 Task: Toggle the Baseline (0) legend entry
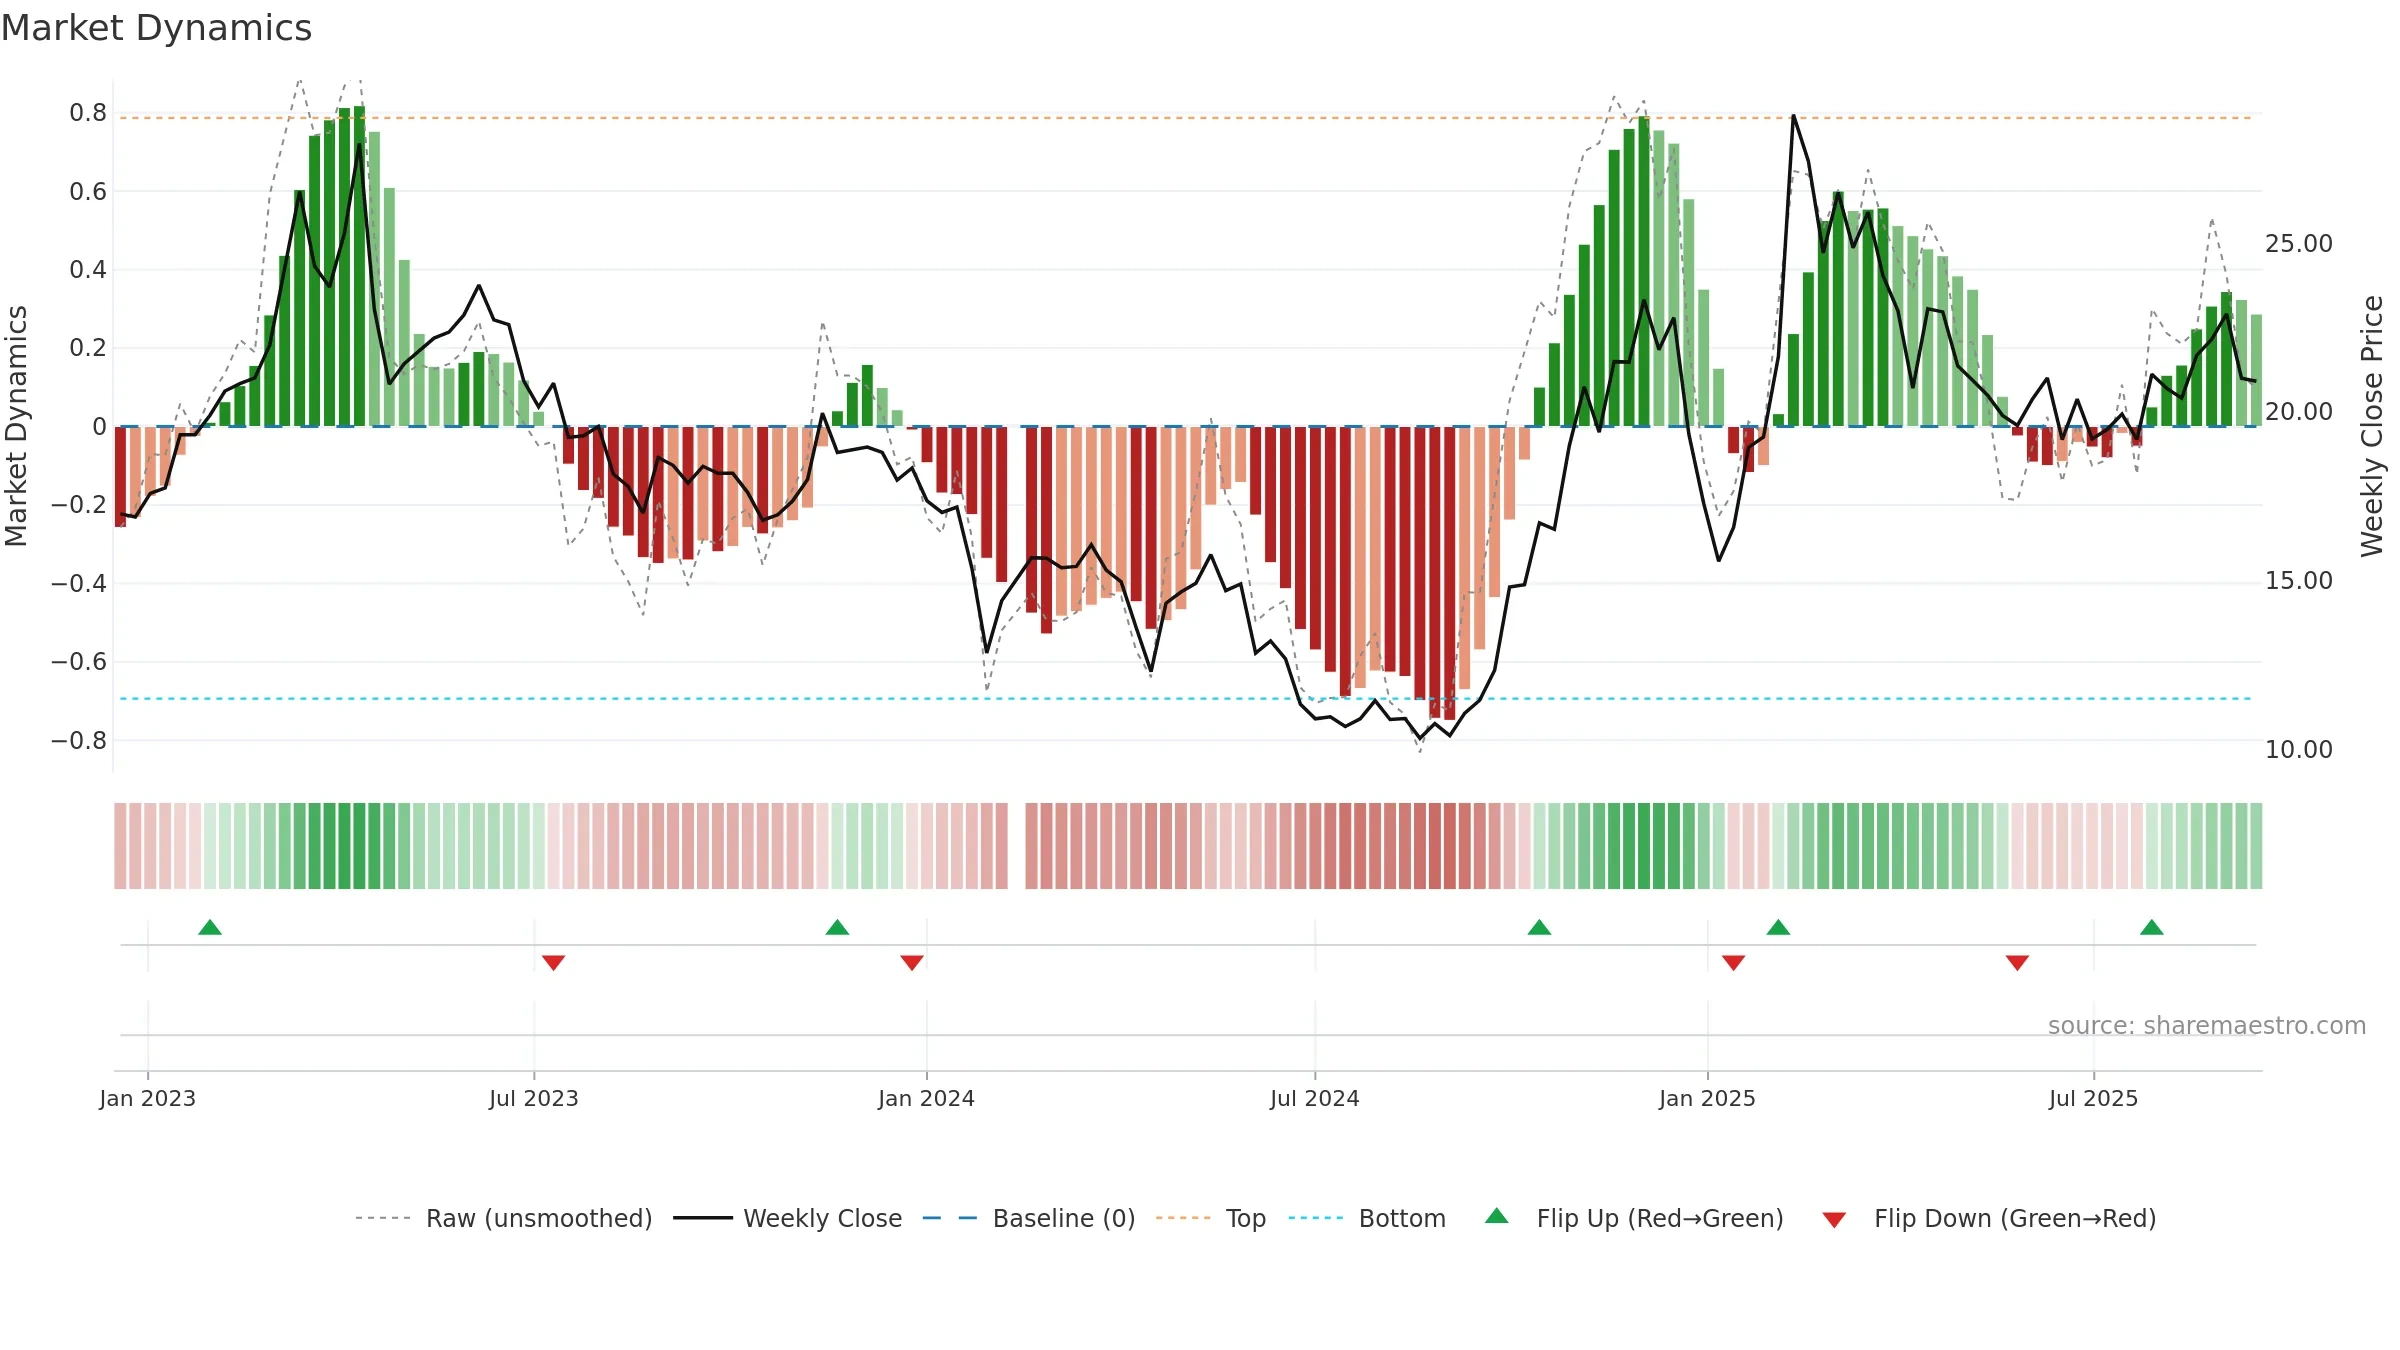point(1029,1218)
